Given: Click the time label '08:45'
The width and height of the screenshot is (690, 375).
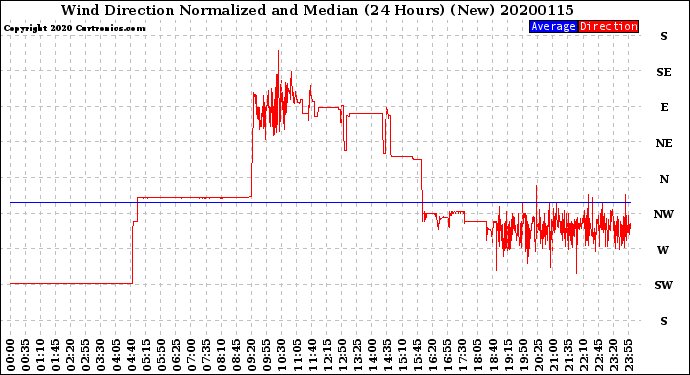Looking at the screenshot, I should (x=236, y=355).
